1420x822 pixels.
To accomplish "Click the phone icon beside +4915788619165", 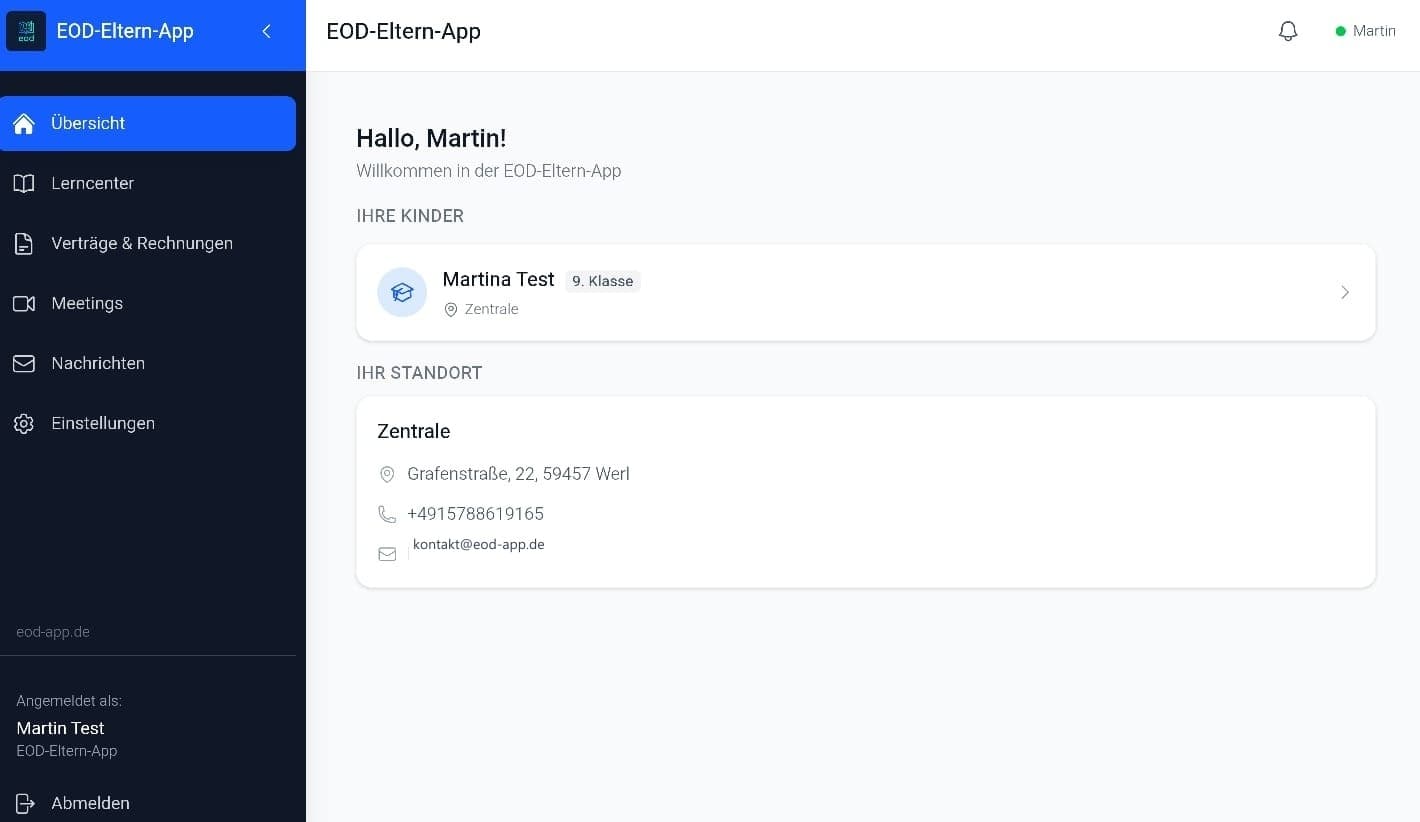I will tap(387, 514).
